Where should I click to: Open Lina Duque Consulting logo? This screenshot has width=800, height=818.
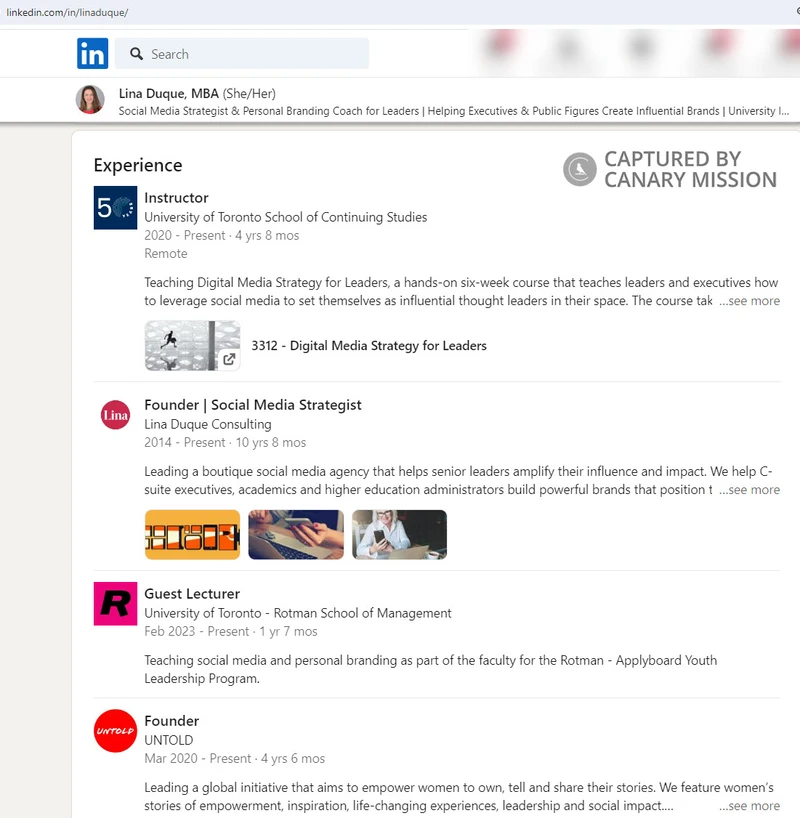click(115, 415)
